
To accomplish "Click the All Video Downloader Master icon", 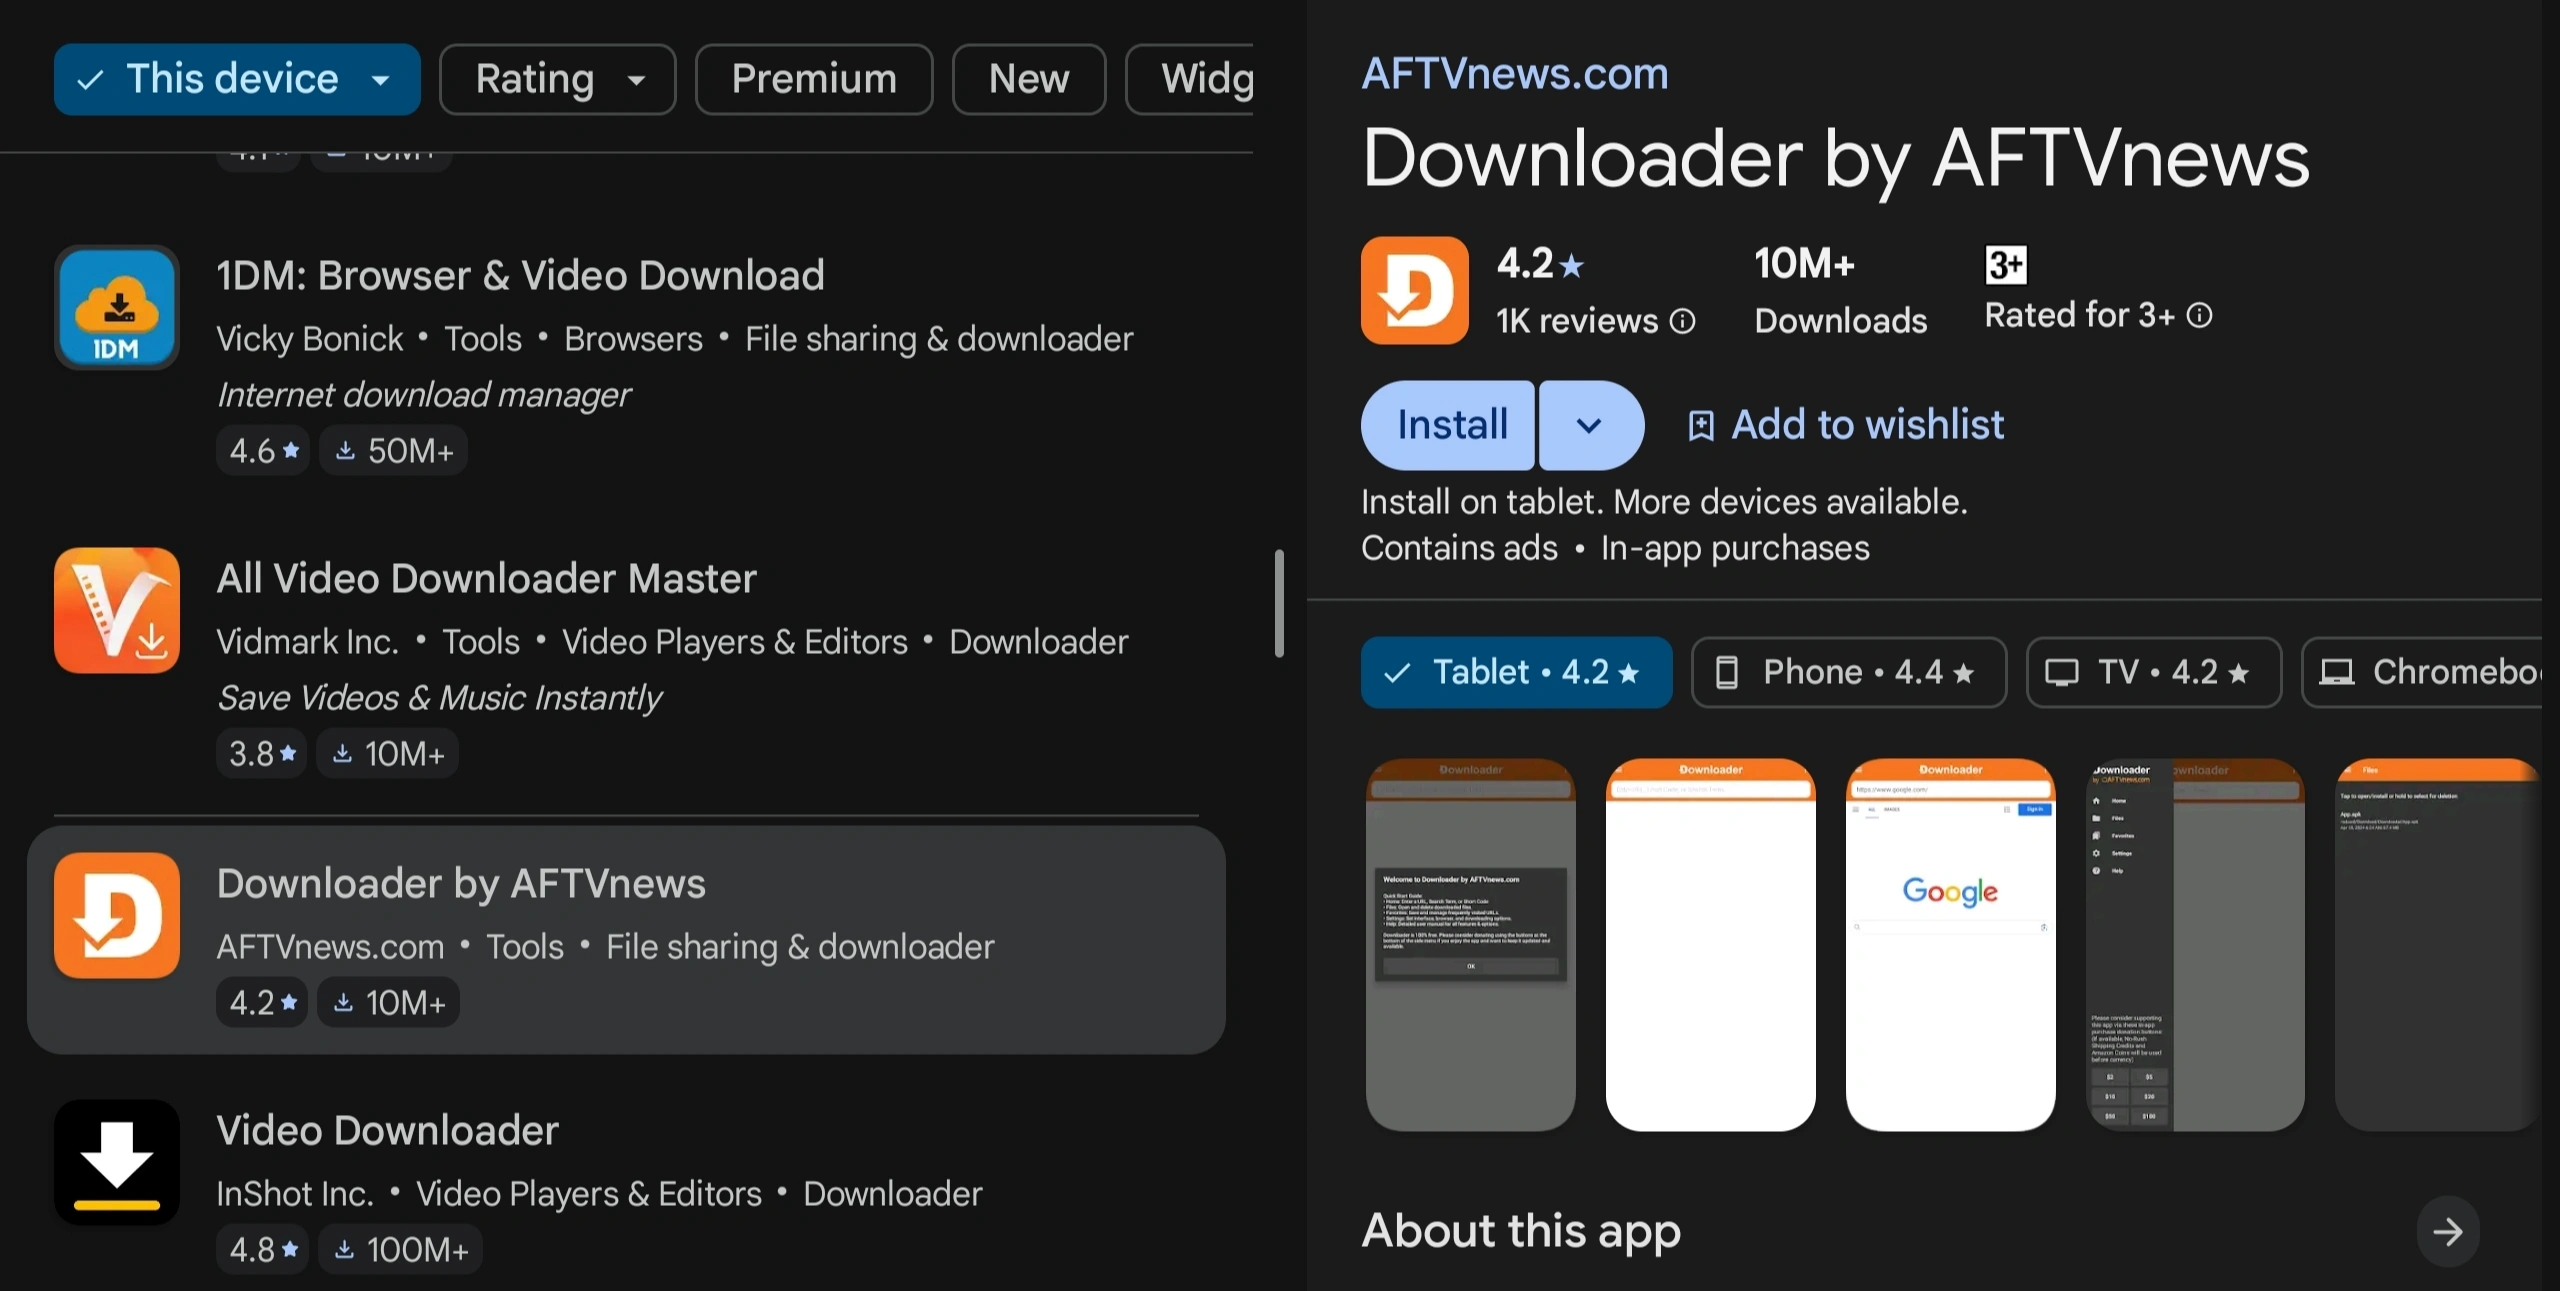I will tap(117, 610).
